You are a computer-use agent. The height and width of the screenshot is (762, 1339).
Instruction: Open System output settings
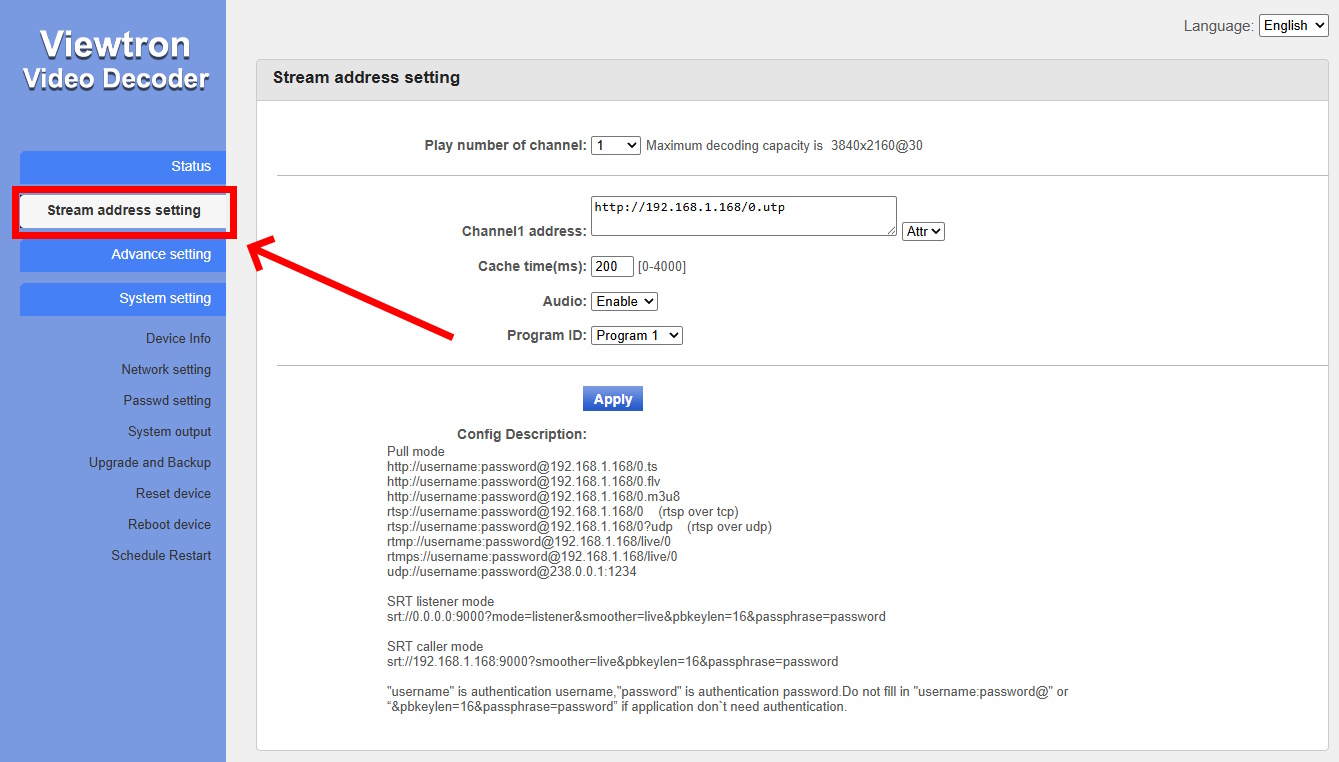(x=169, y=431)
